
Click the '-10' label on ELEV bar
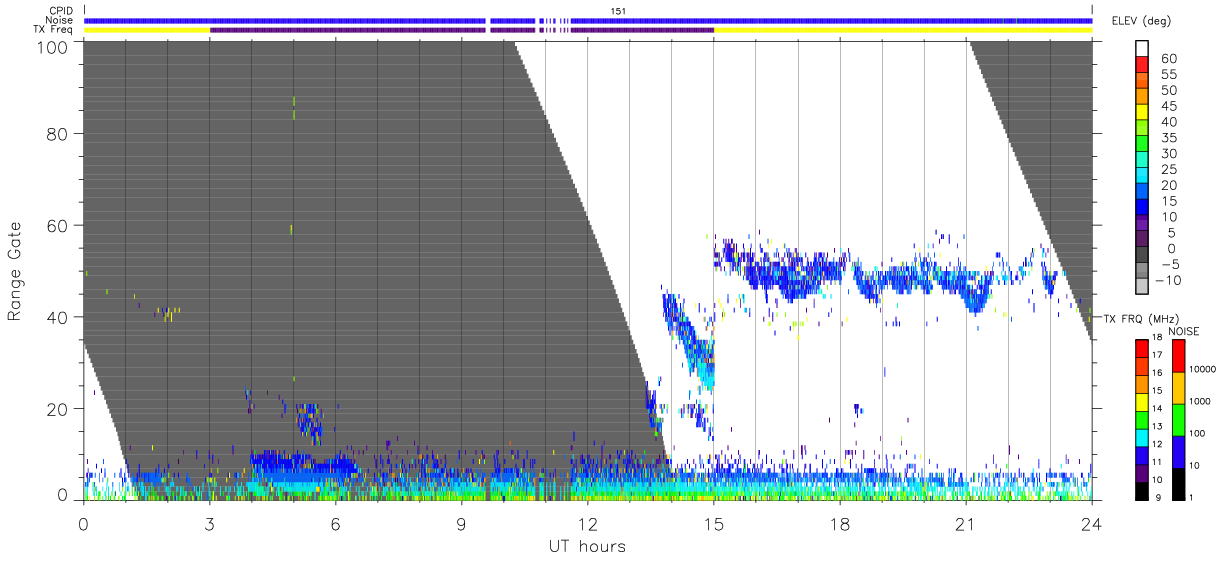tap(1168, 280)
